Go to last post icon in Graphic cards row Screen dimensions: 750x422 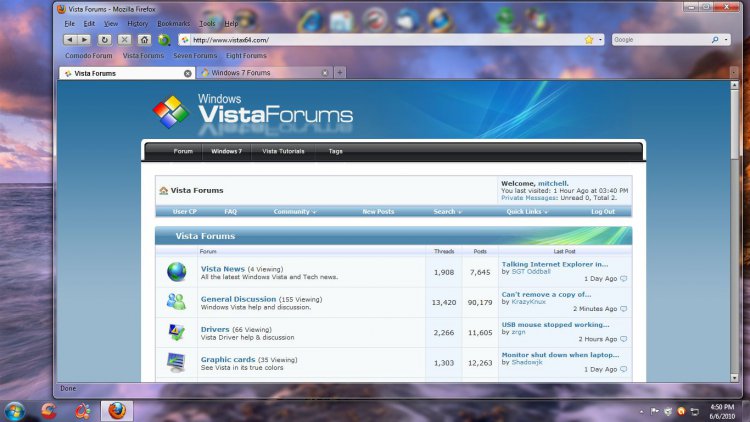coord(624,369)
